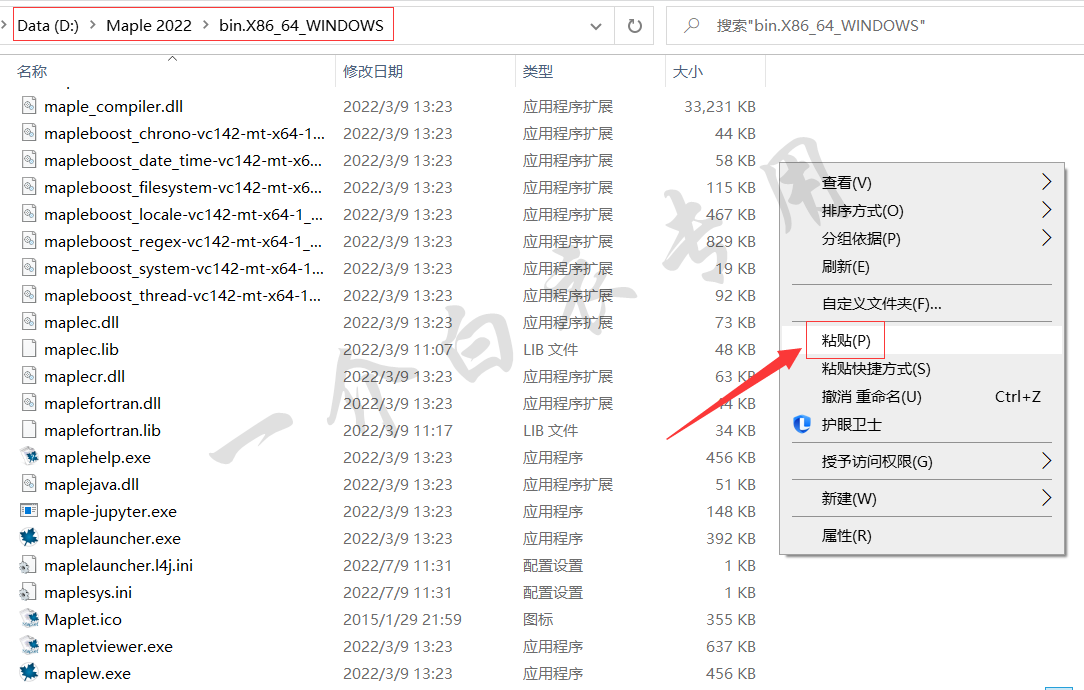The width and height of the screenshot is (1084, 690).
Task: Expand the 查看(V) submenu arrow
Action: [1047, 182]
